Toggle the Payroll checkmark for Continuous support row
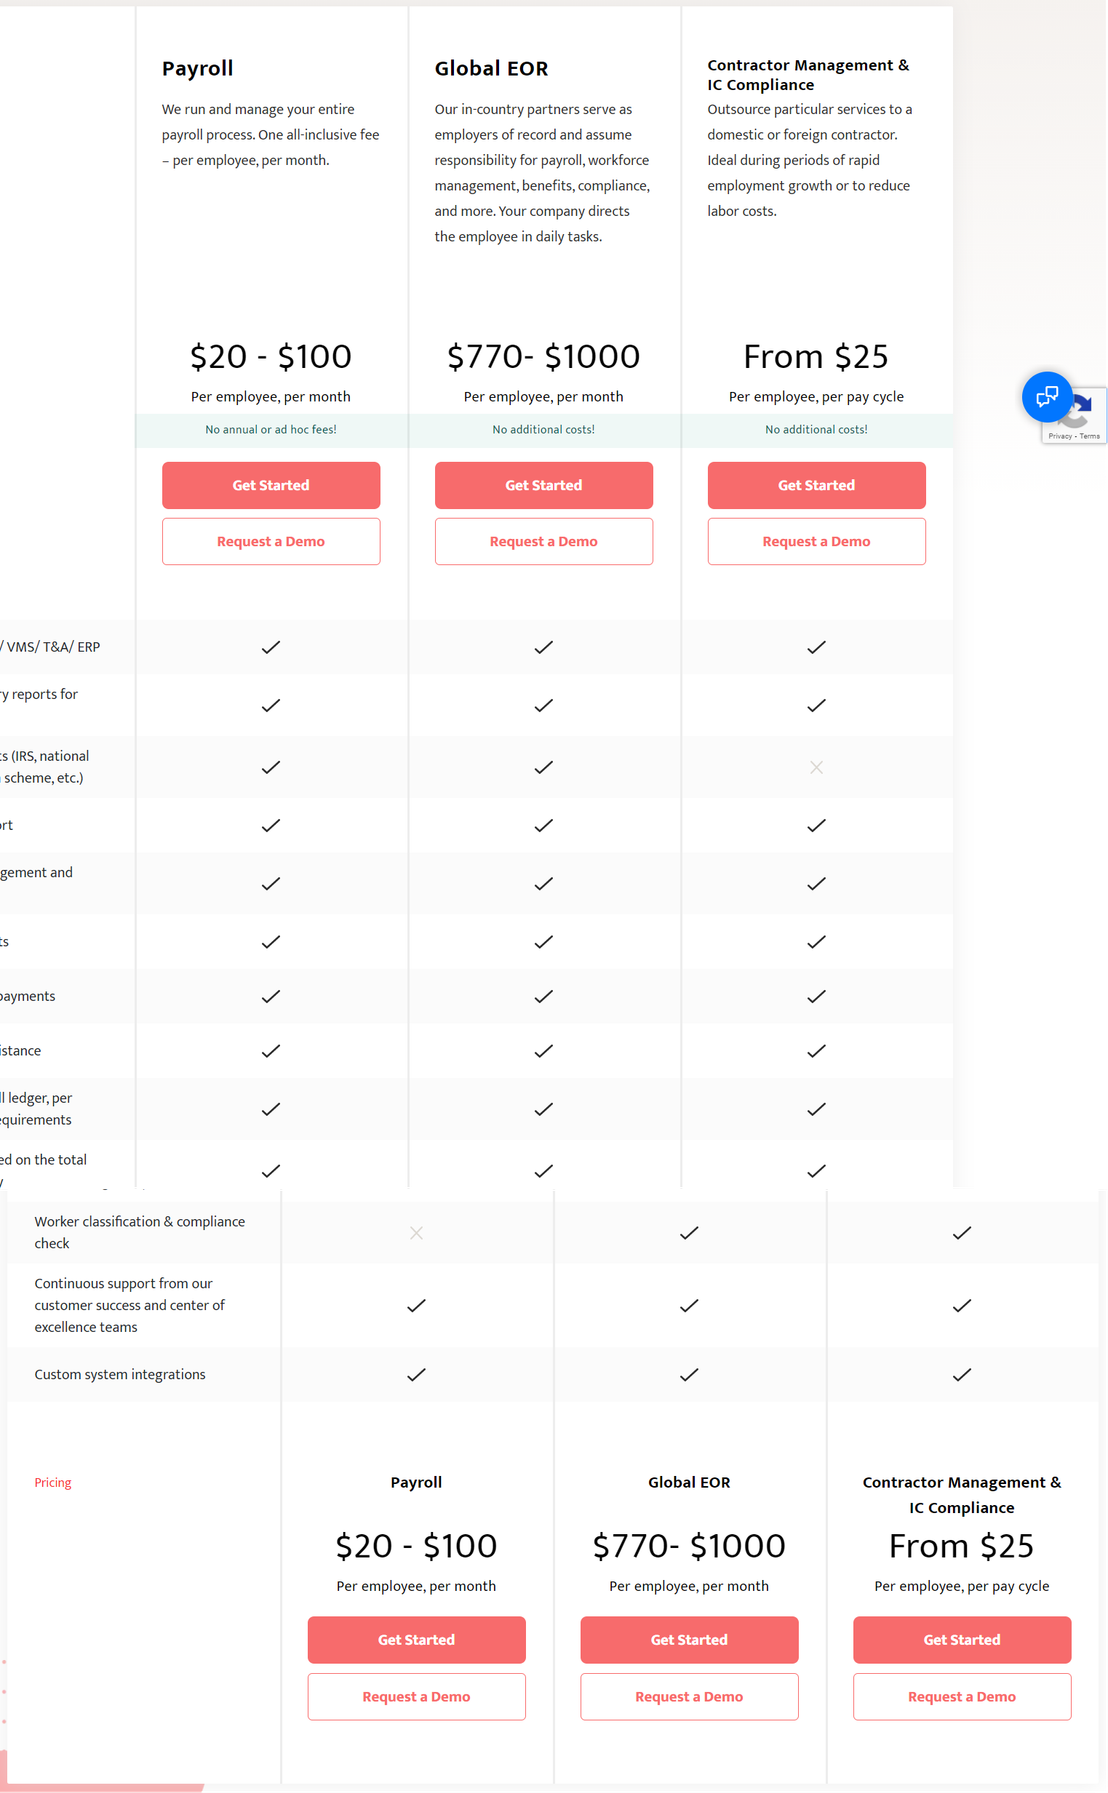This screenshot has height=1793, width=1108. (x=416, y=1305)
